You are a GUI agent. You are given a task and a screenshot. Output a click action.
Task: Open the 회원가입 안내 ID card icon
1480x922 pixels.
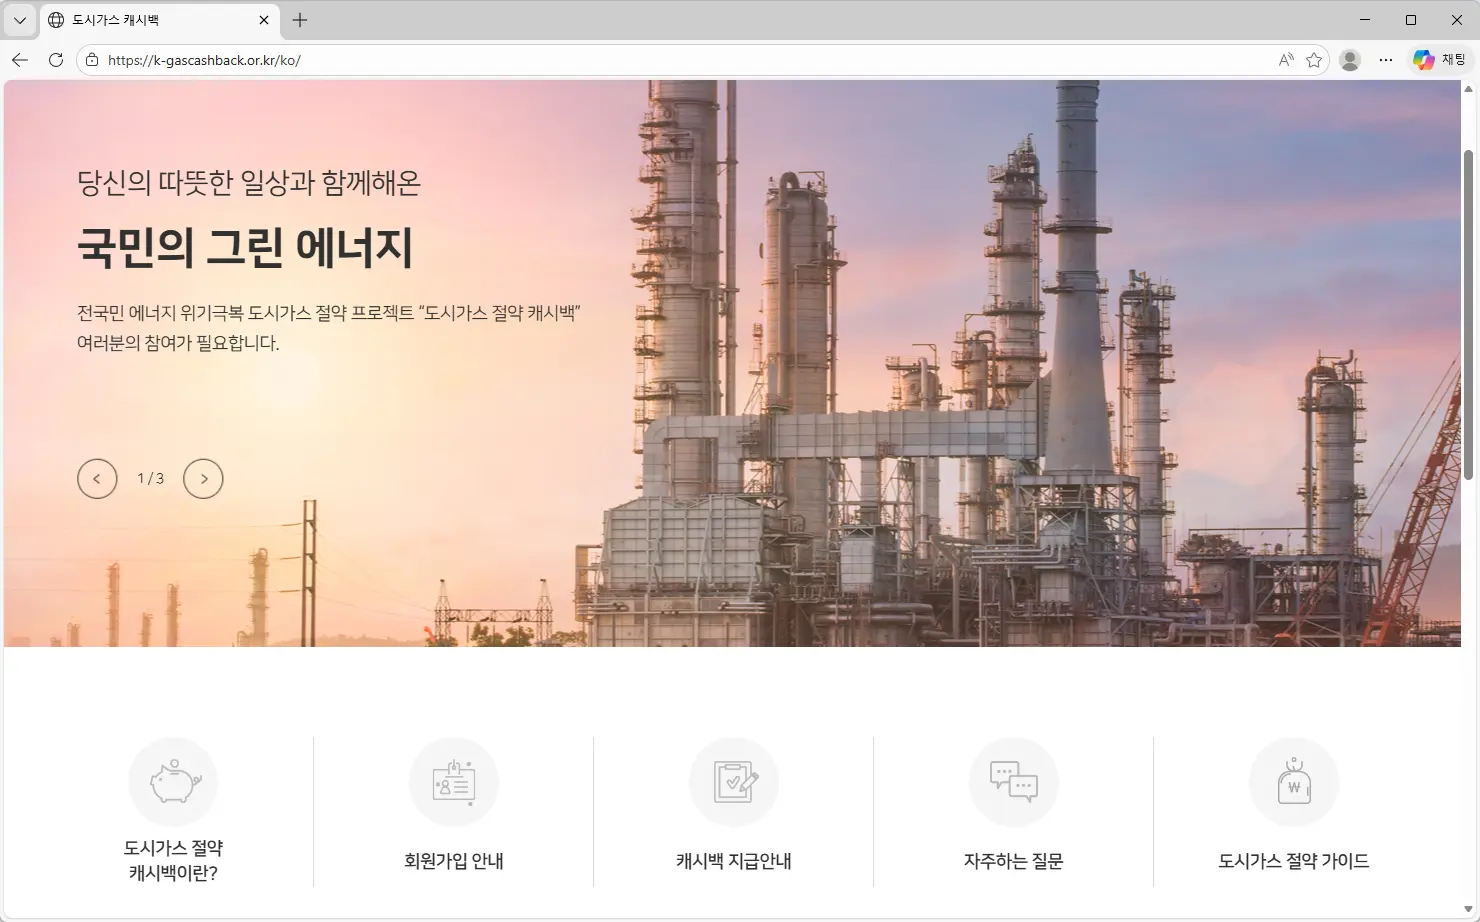(x=453, y=782)
